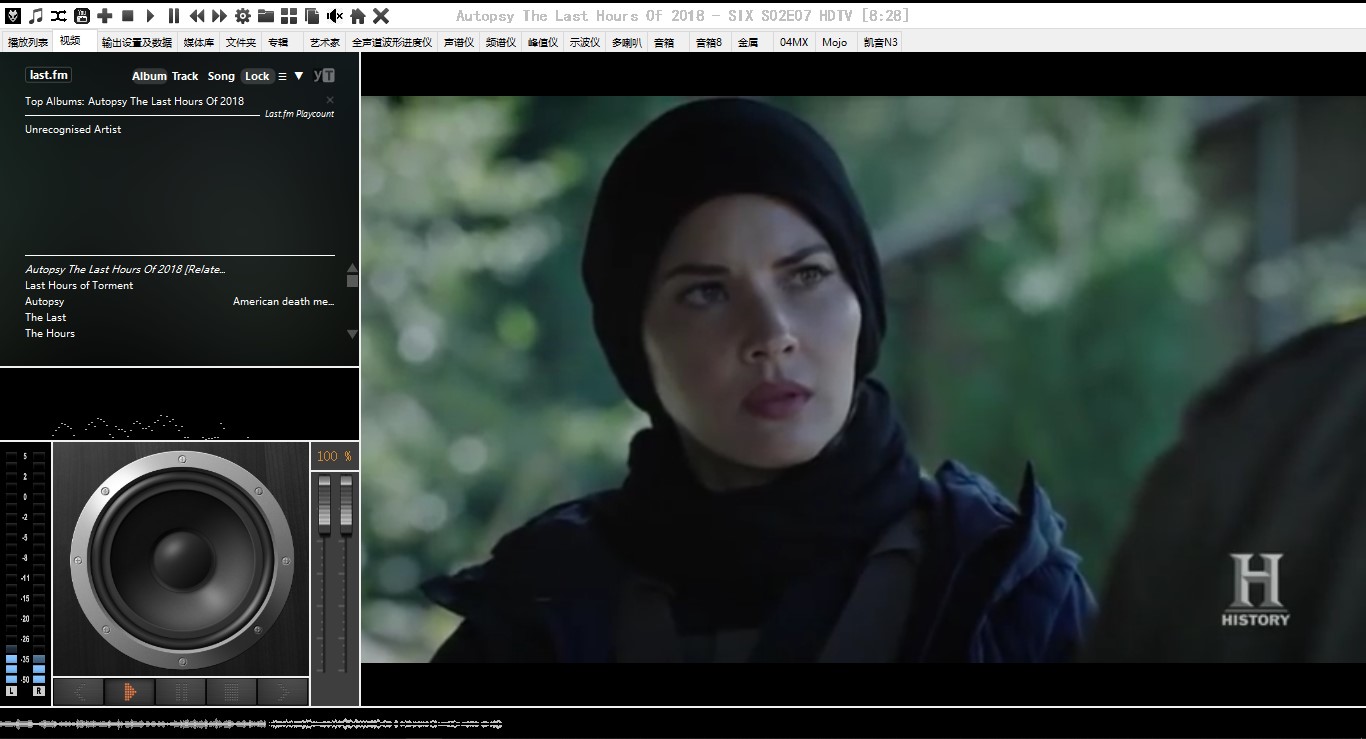Open the folder icon in toolbar
Viewport: 1366px width, 739px height.
[266, 16]
